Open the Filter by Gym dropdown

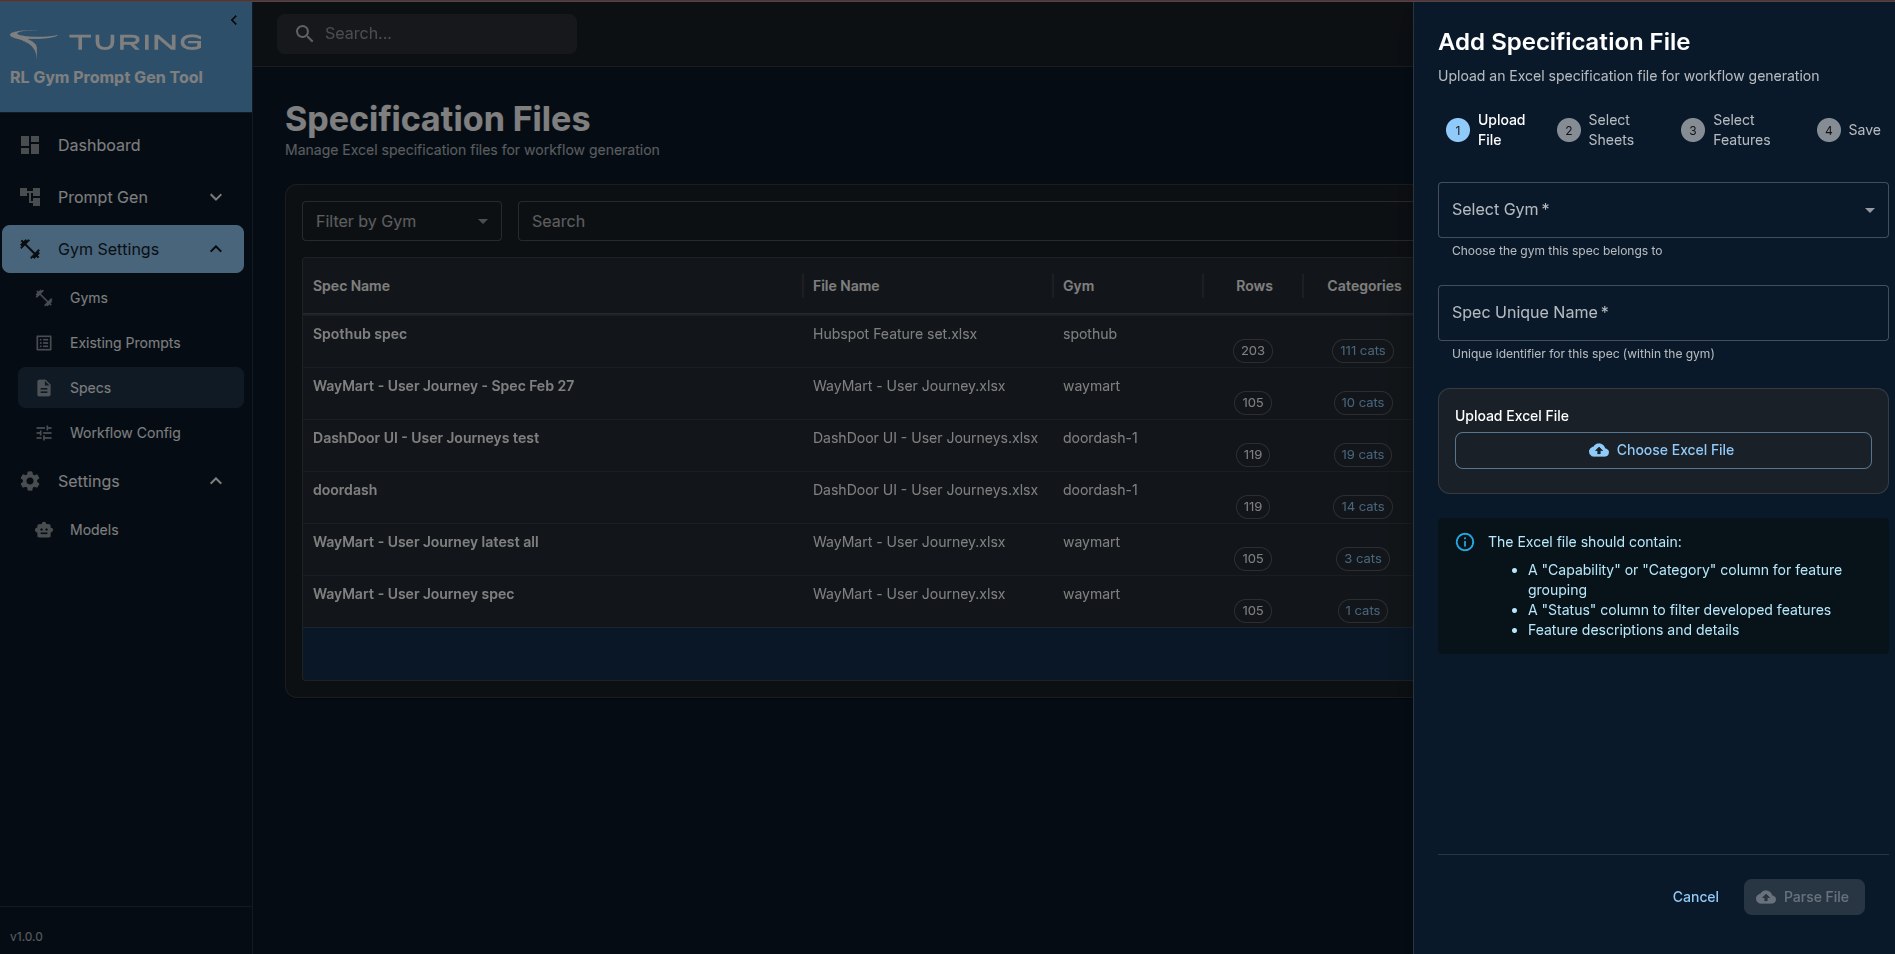tap(401, 221)
